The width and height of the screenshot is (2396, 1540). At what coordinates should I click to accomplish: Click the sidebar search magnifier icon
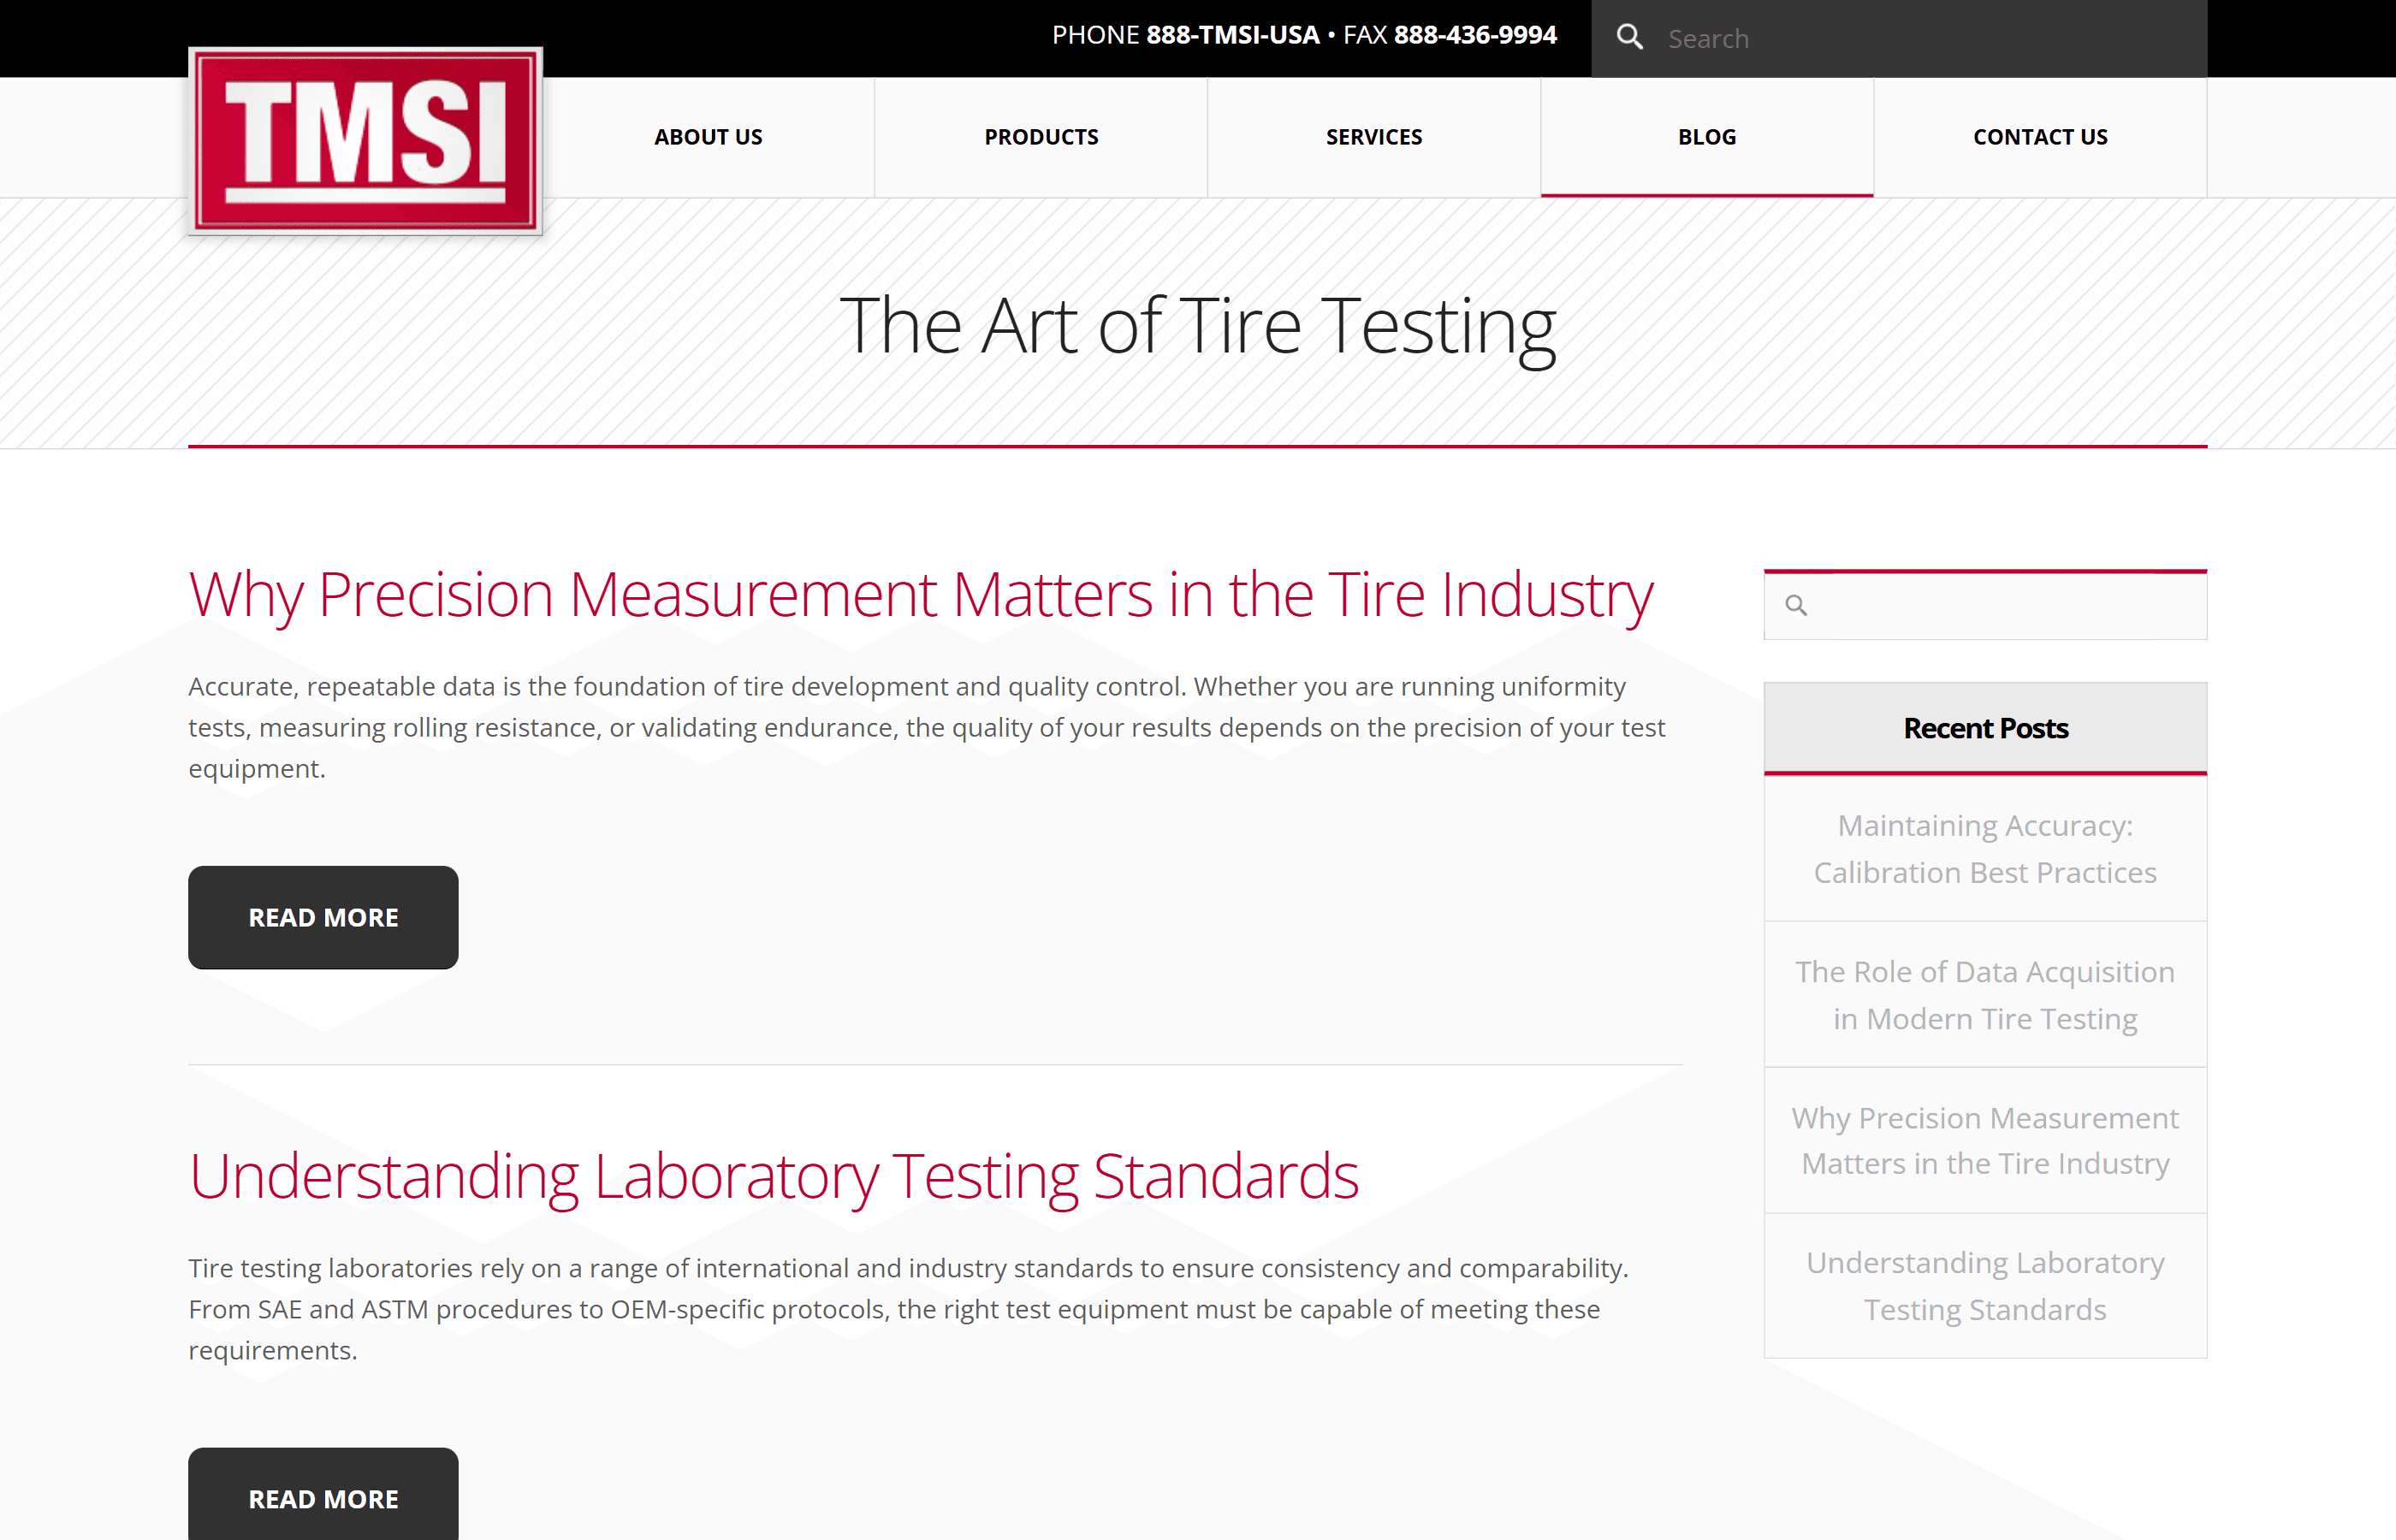click(1796, 605)
